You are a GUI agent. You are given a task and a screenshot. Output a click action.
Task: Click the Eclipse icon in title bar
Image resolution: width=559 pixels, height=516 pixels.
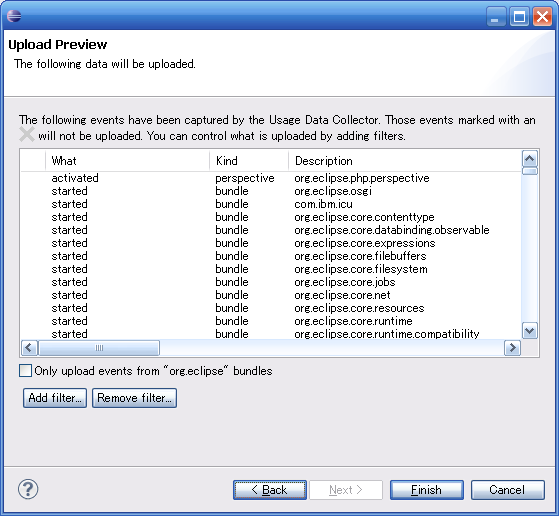click(x=14, y=16)
